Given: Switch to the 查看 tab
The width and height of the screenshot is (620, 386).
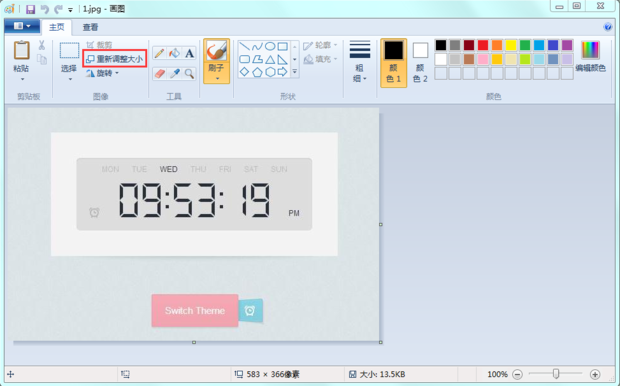Looking at the screenshot, I should coord(90,27).
